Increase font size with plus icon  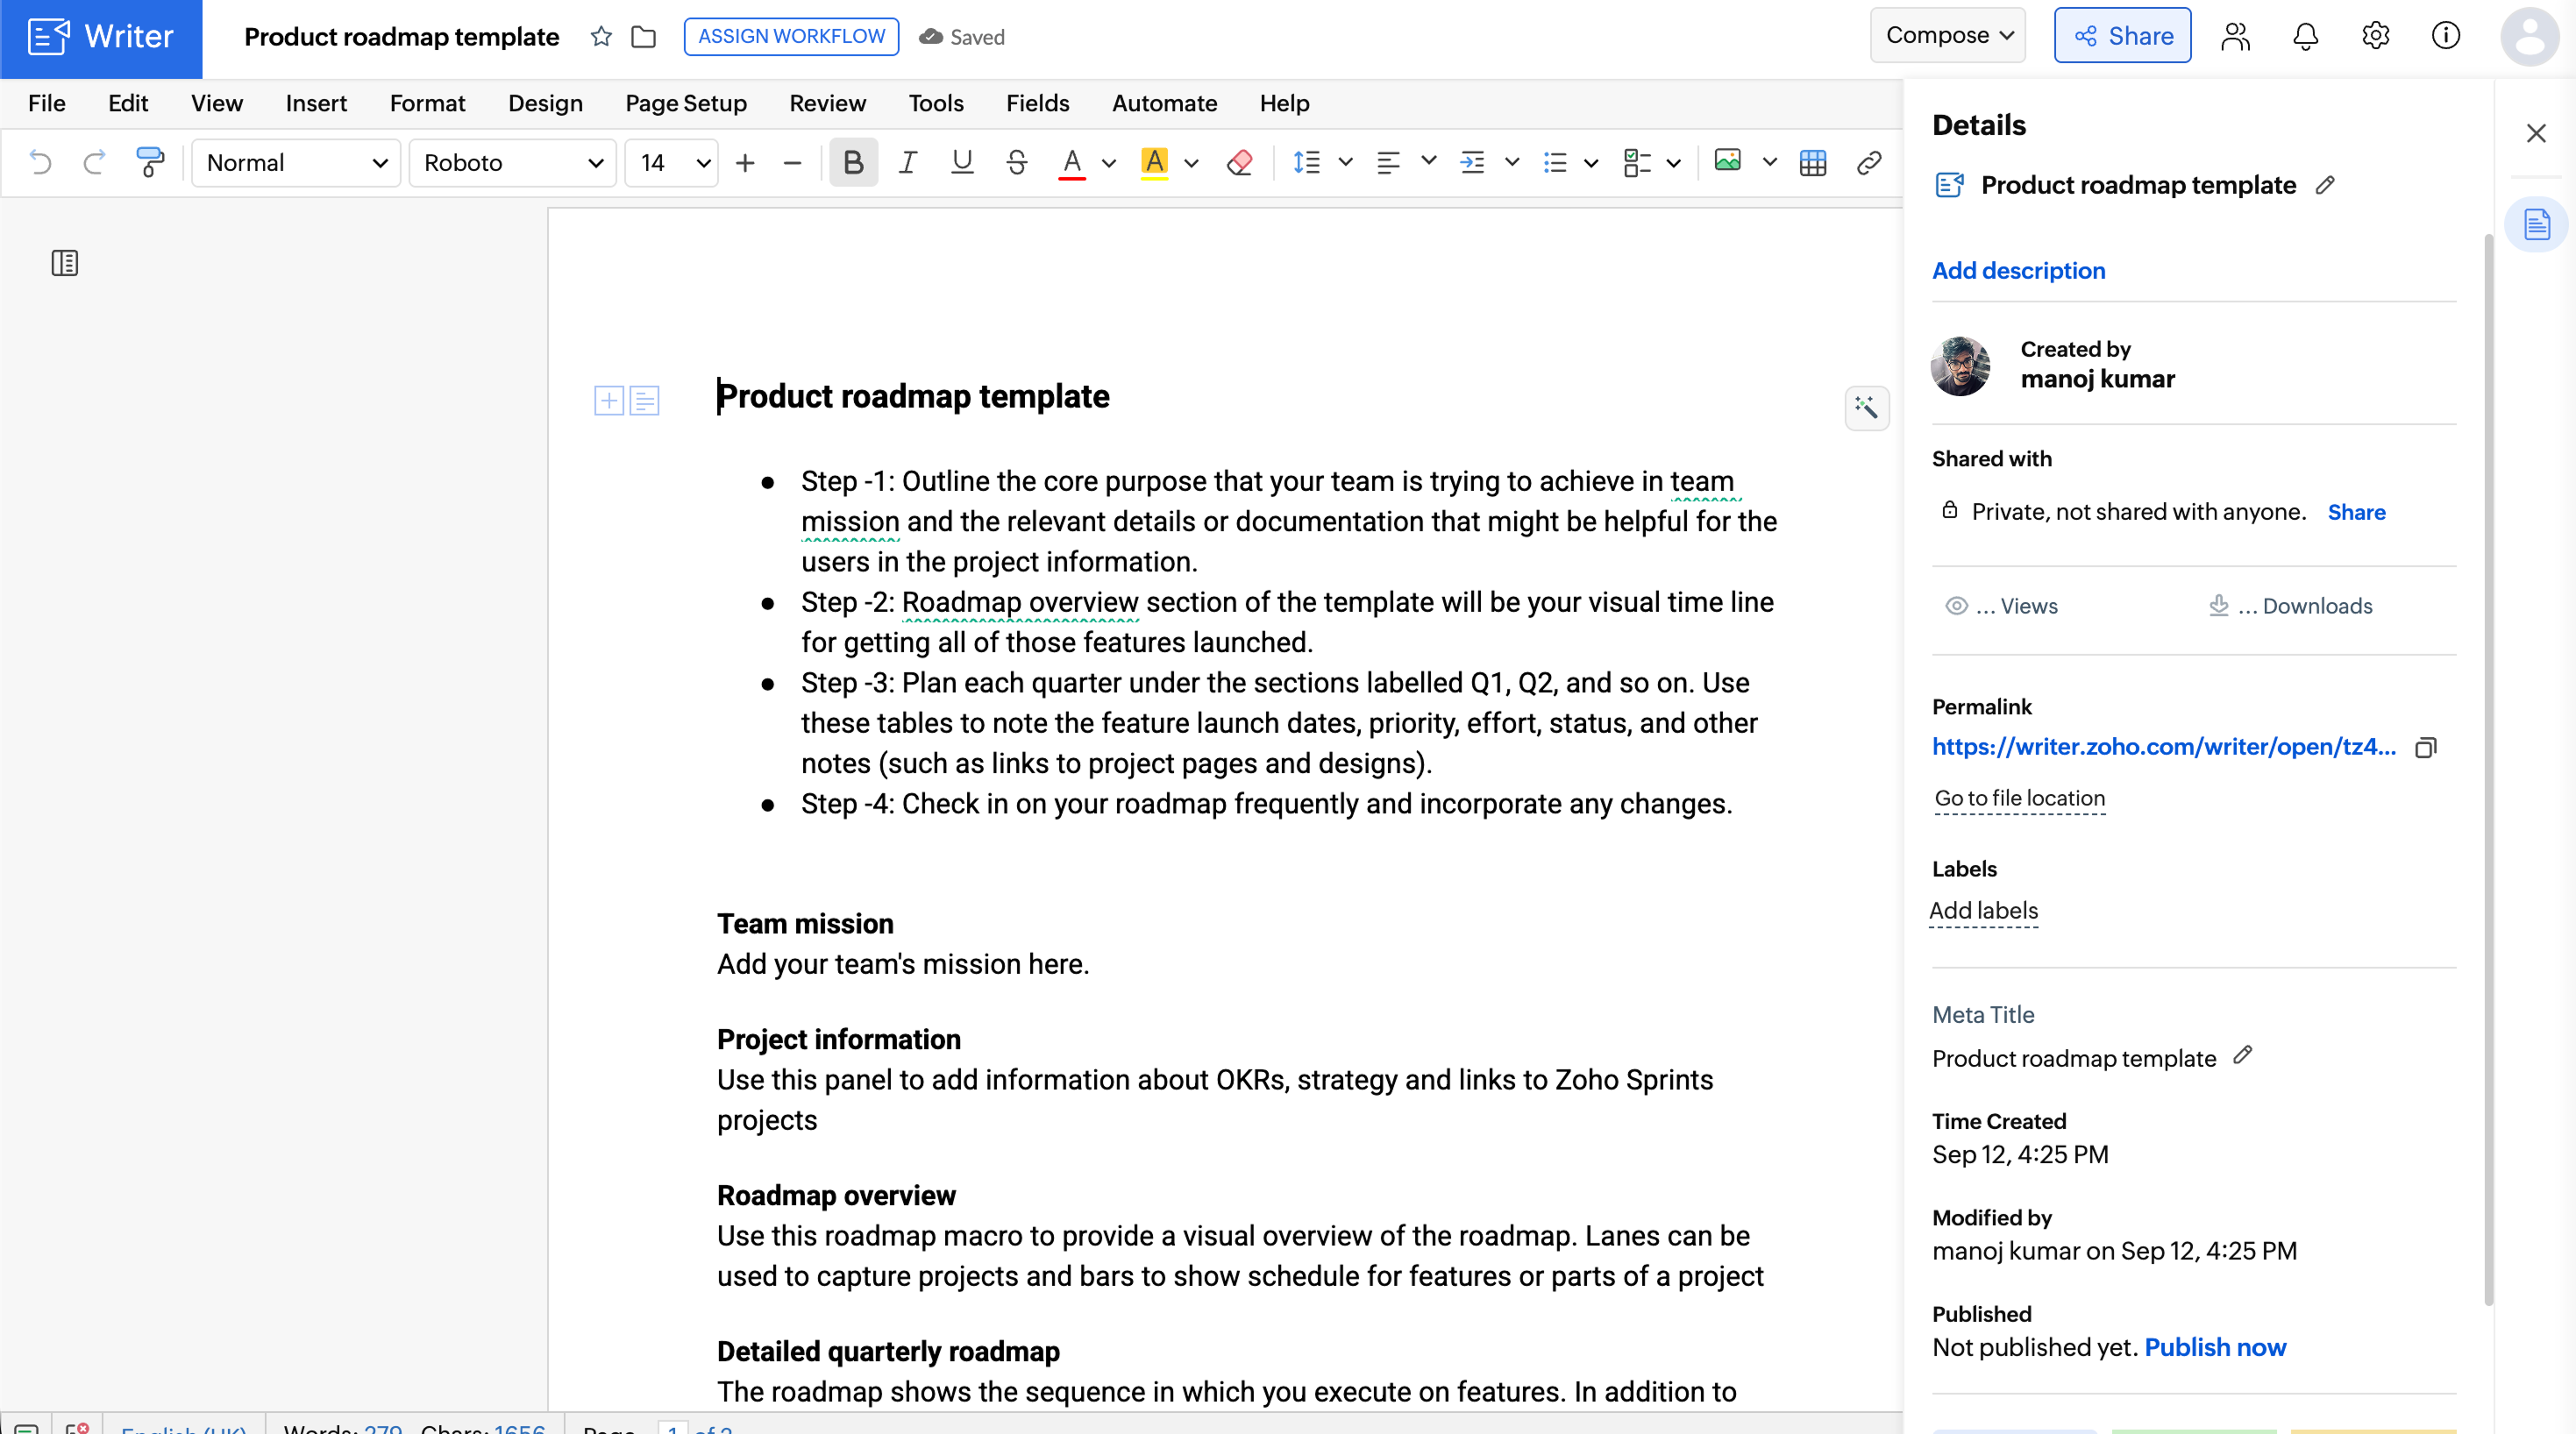[x=745, y=163]
